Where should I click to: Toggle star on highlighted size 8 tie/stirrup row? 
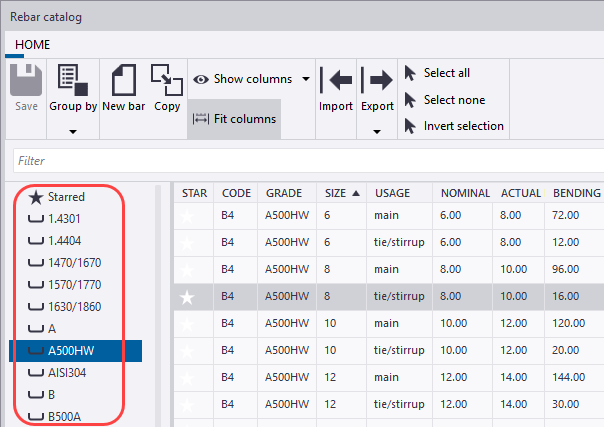pyautogui.click(x=186, y=296)
